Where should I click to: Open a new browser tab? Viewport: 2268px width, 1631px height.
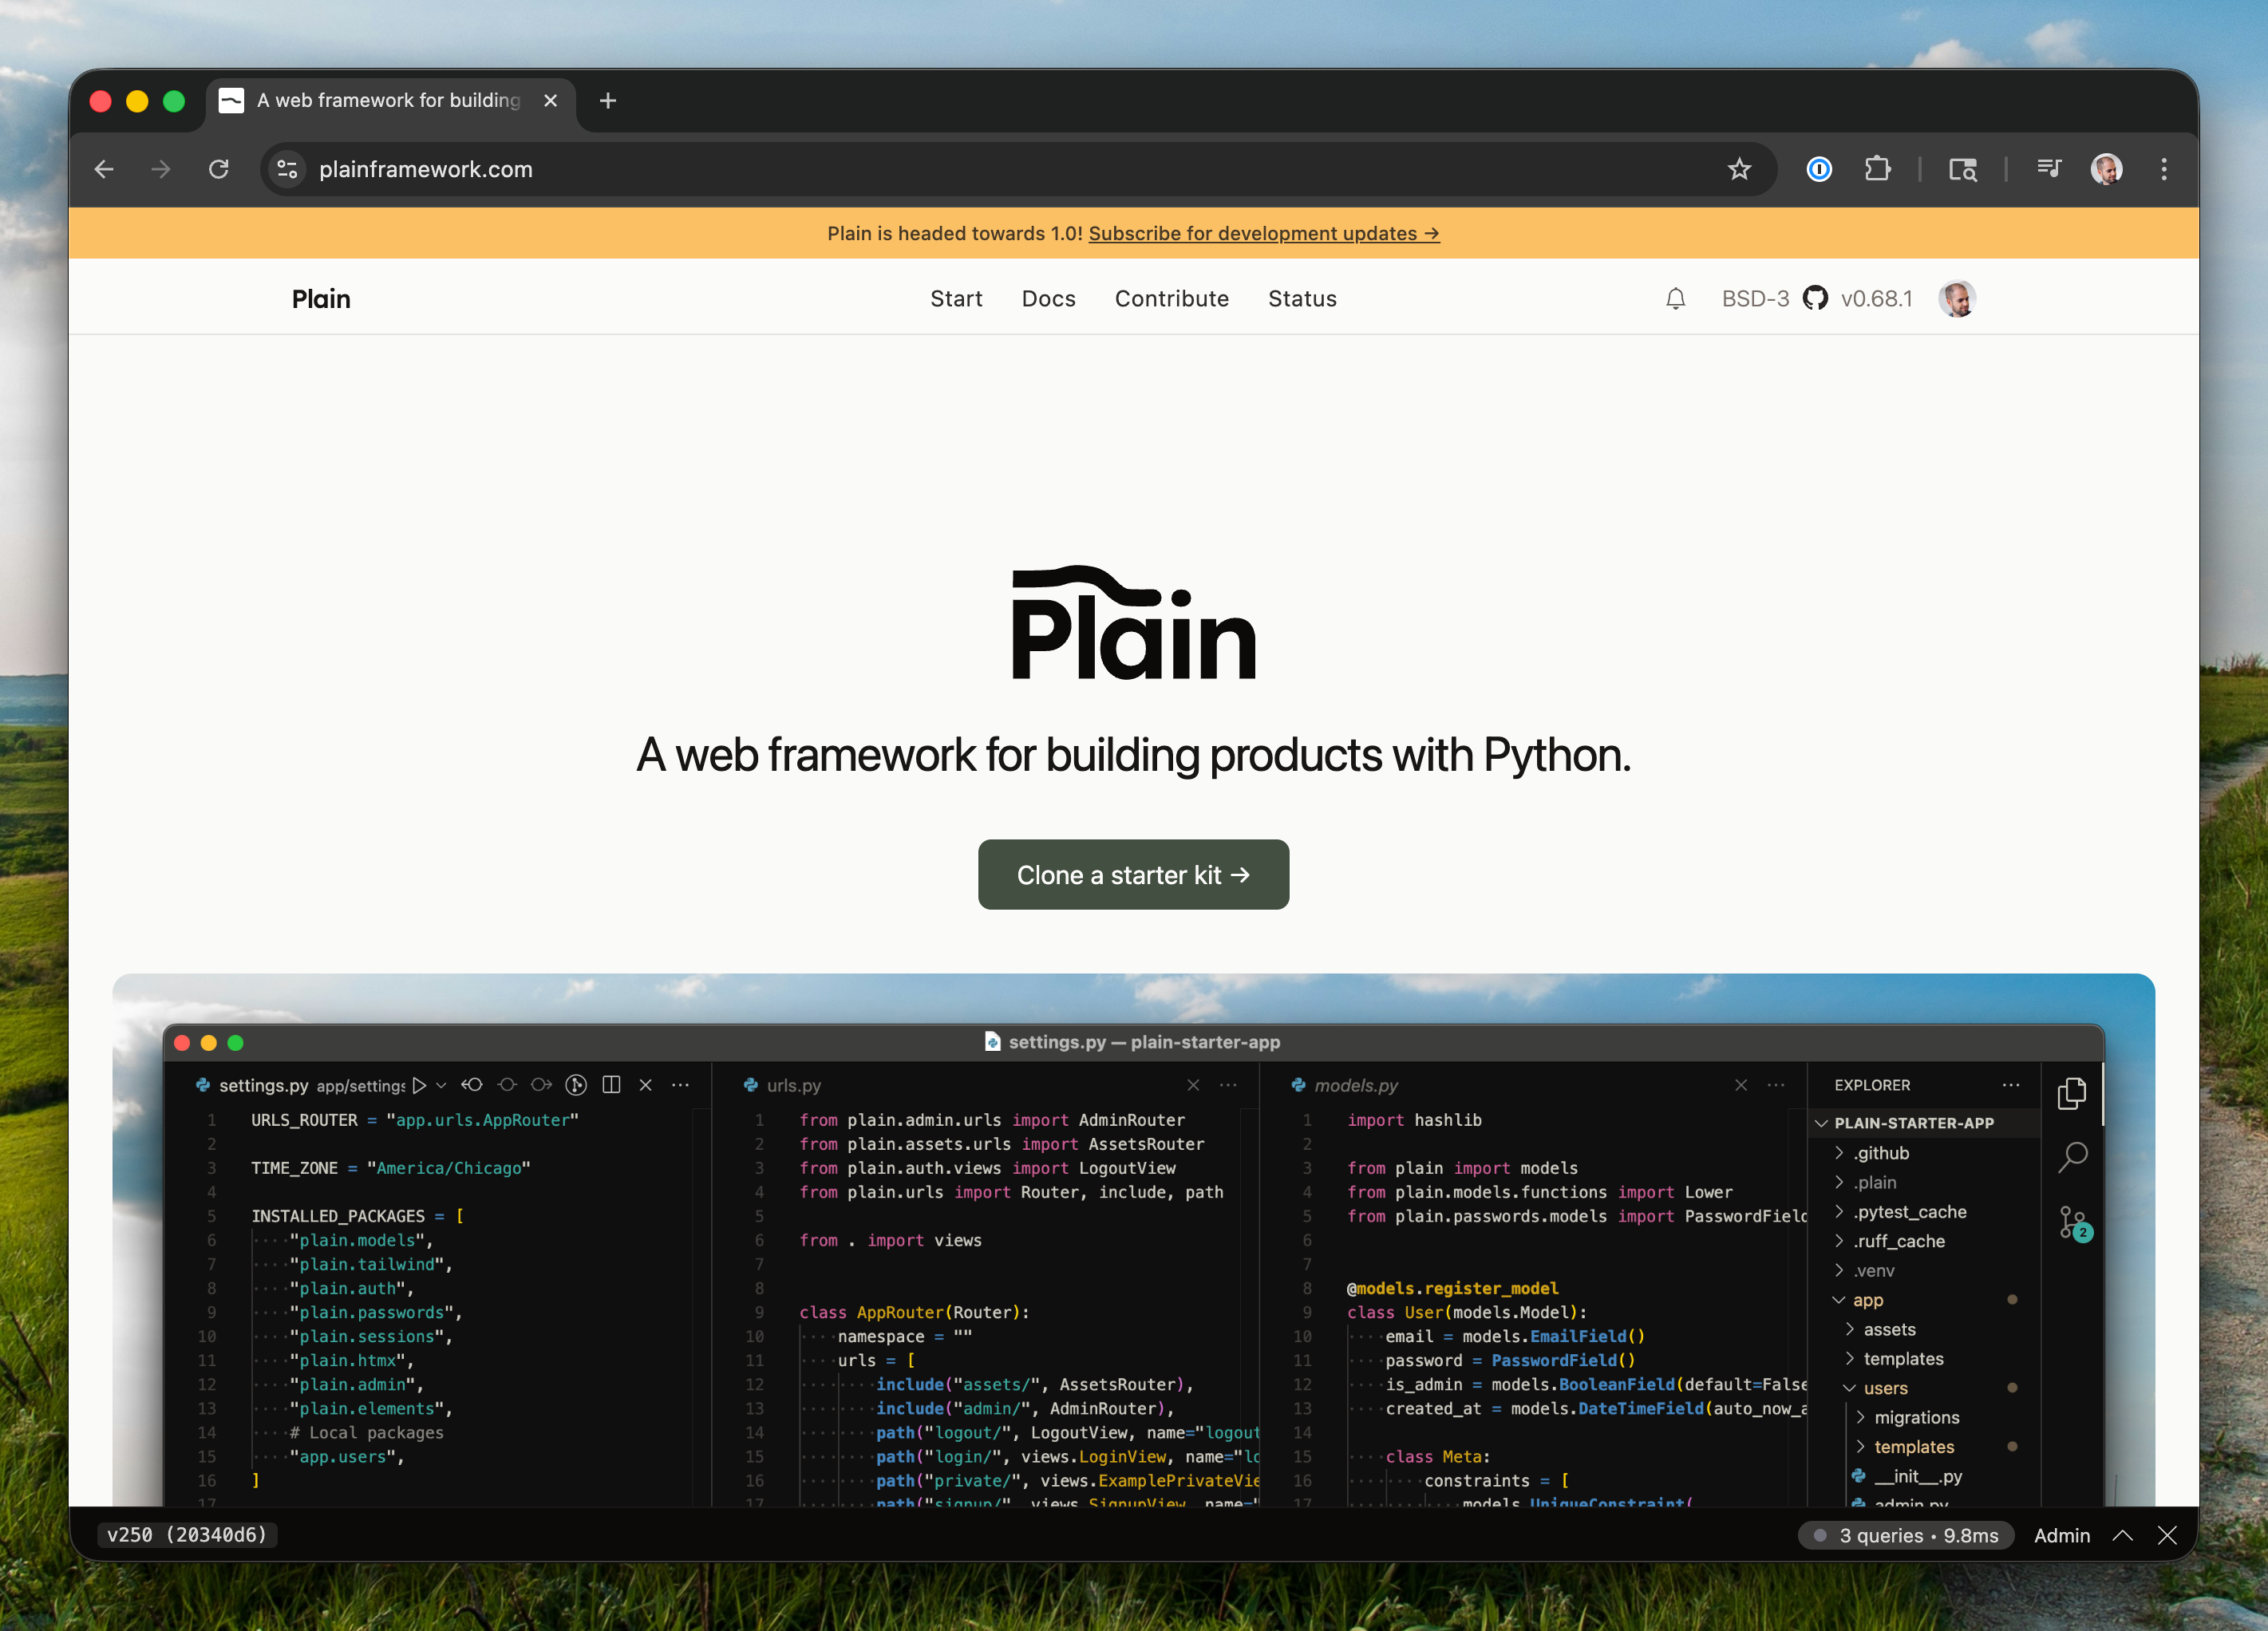coord(608,101)
